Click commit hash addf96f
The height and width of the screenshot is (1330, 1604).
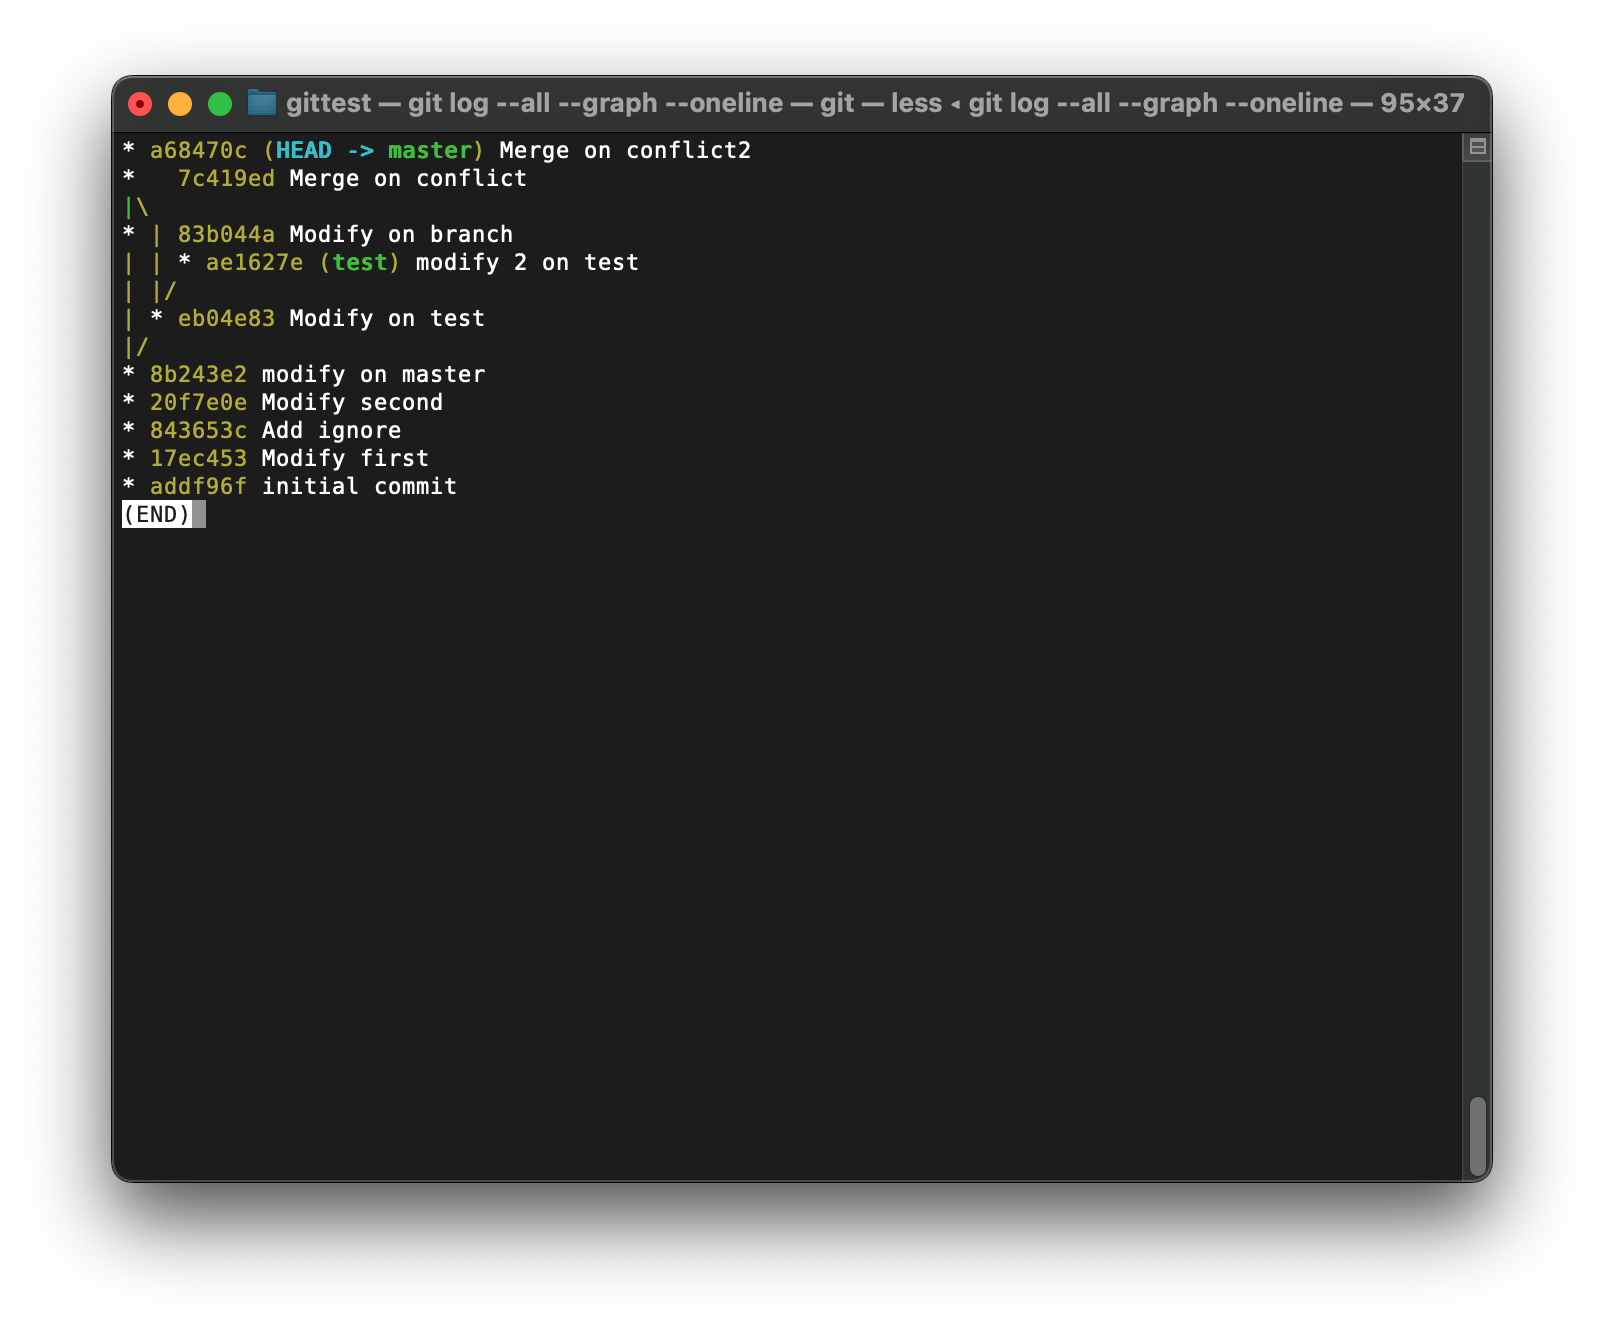(x=198, y=486)
